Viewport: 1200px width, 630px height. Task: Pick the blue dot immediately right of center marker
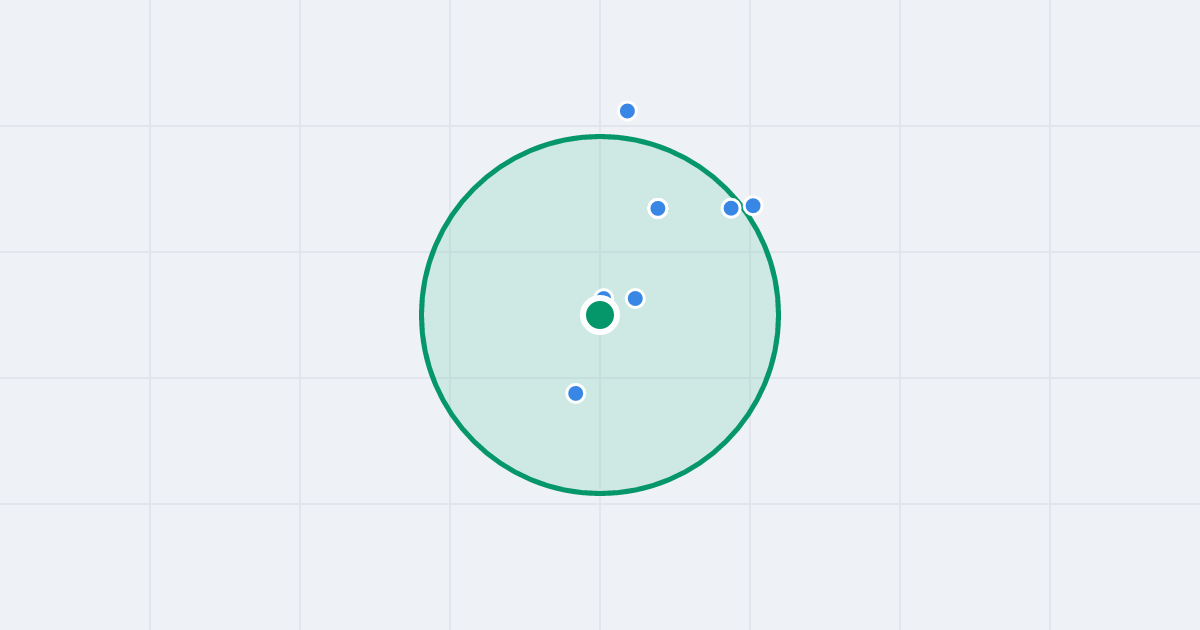pyautogui.click(x=635, y=298)
